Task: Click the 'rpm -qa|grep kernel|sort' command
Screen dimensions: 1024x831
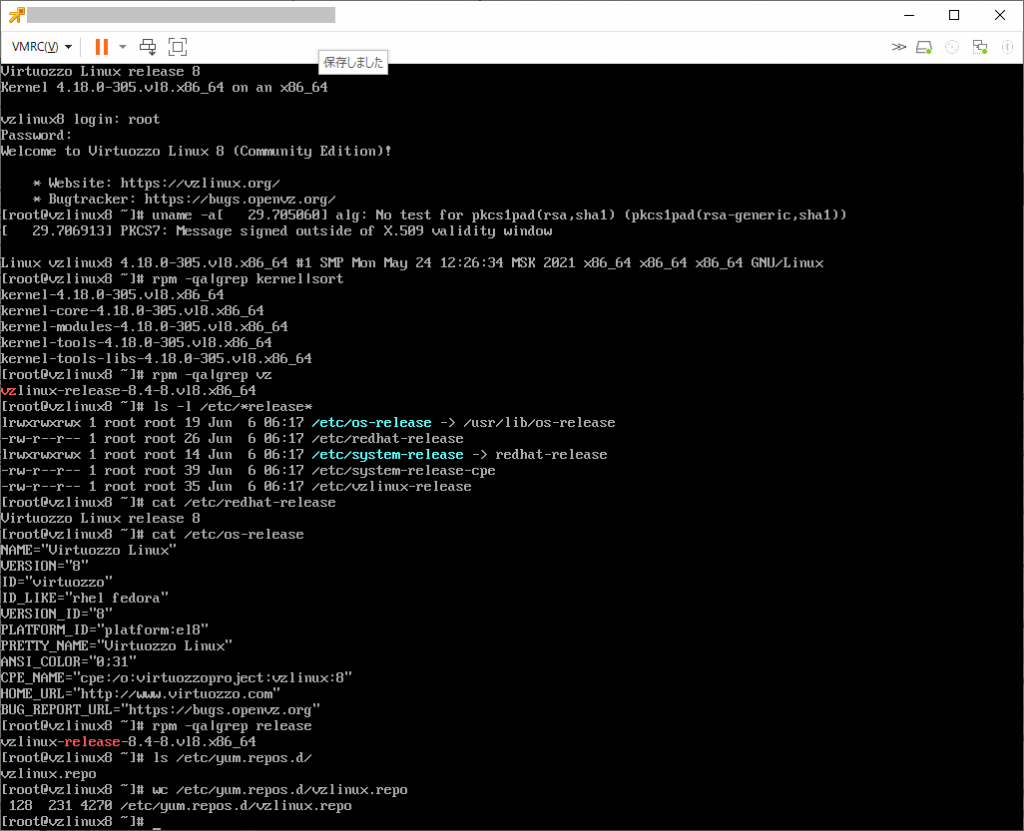Action: click(248, 278)
